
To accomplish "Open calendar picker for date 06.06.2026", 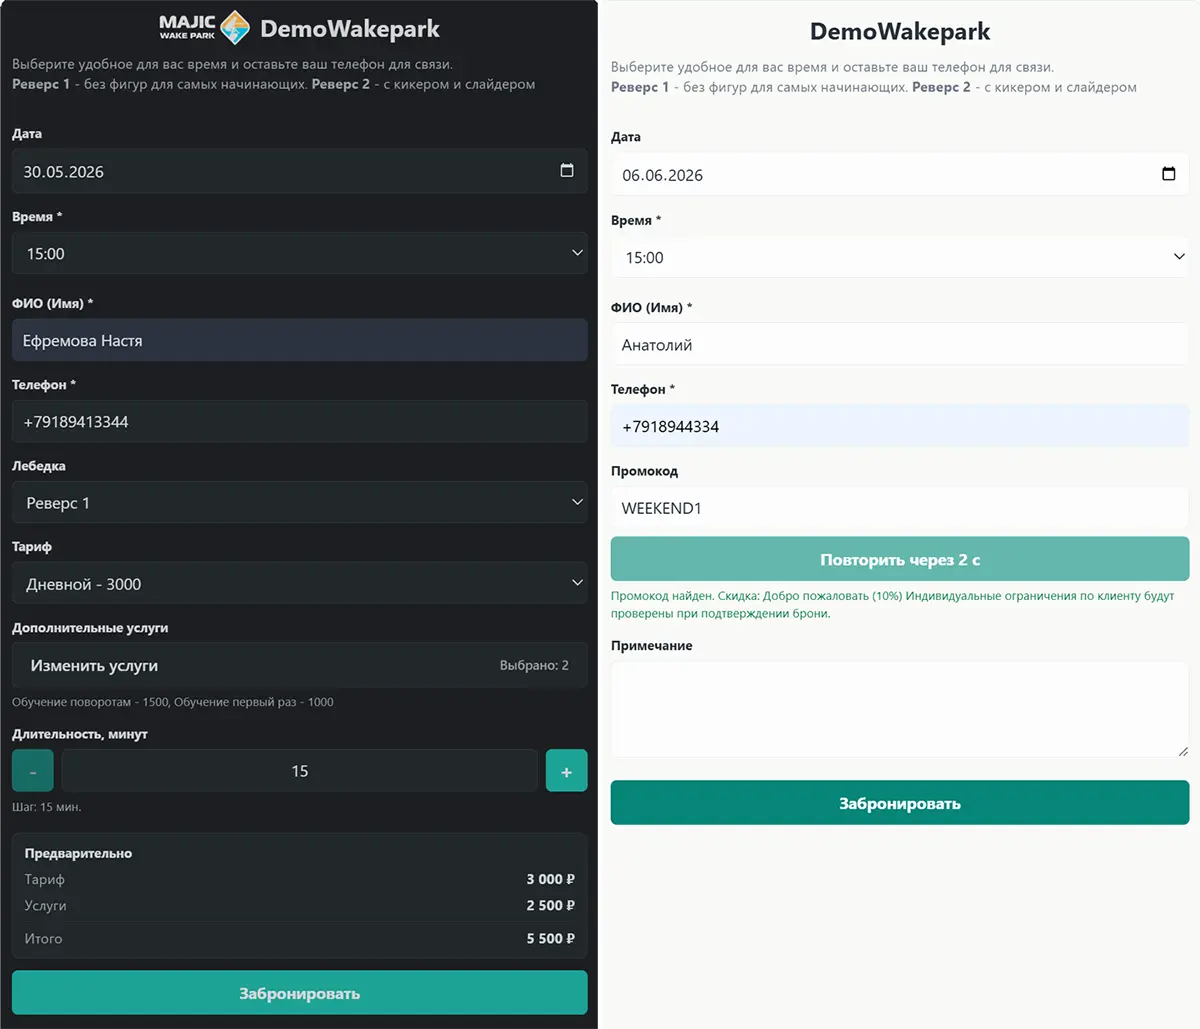I will pos(1168,174).
